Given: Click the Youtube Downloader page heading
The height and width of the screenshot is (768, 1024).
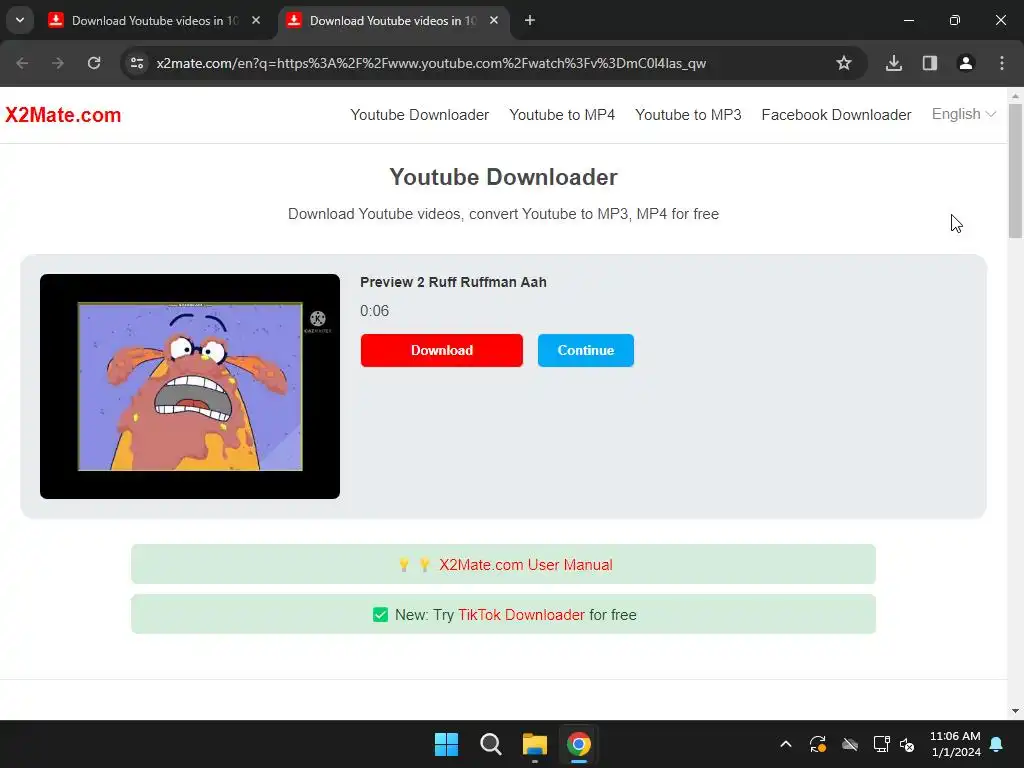Looking at the screenshot, I should (504, 177).
